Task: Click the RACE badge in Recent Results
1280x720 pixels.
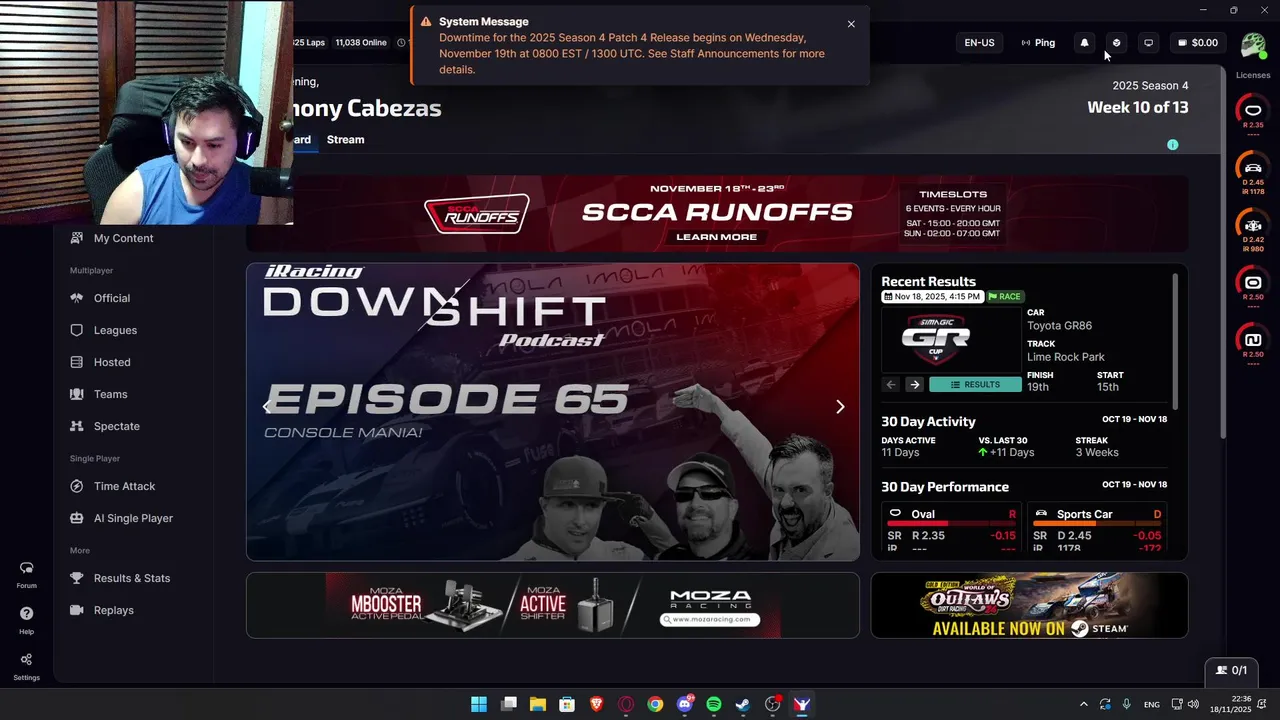Action: coord(1005,297)
